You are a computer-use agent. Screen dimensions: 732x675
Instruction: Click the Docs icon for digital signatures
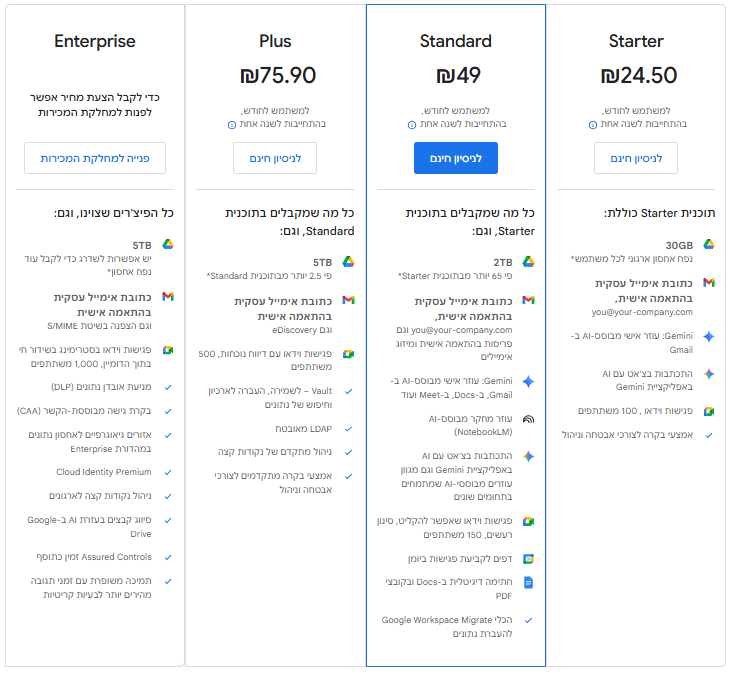point(528,582)
